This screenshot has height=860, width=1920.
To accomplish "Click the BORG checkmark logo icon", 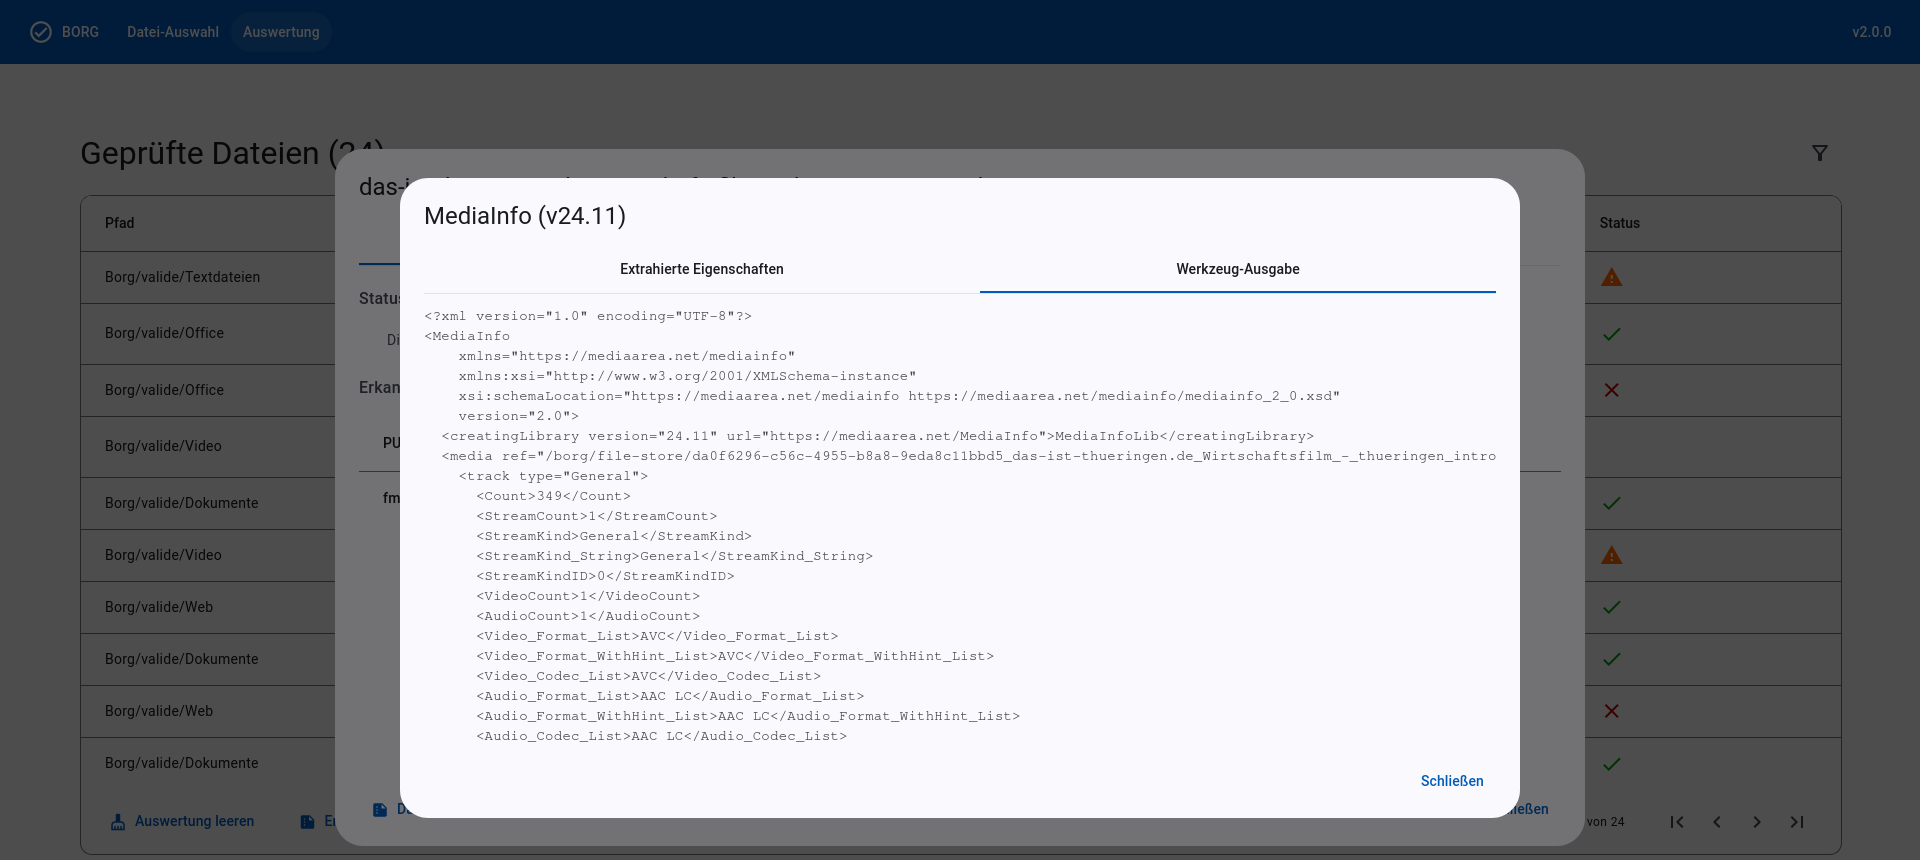I will (x=41, y=32).
